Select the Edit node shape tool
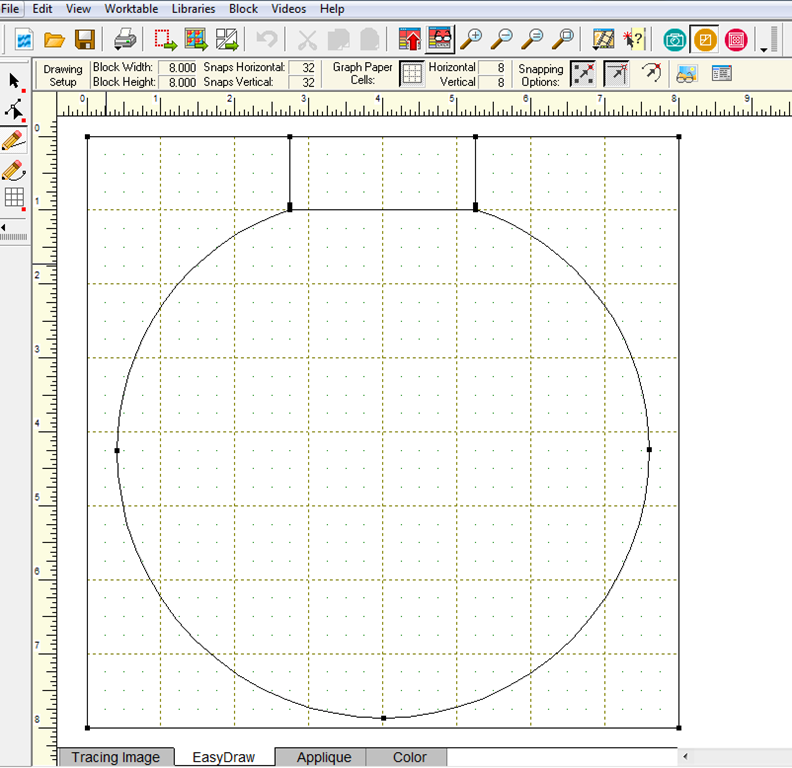This screenshot has height=768, width=792. tap(14, 110)
